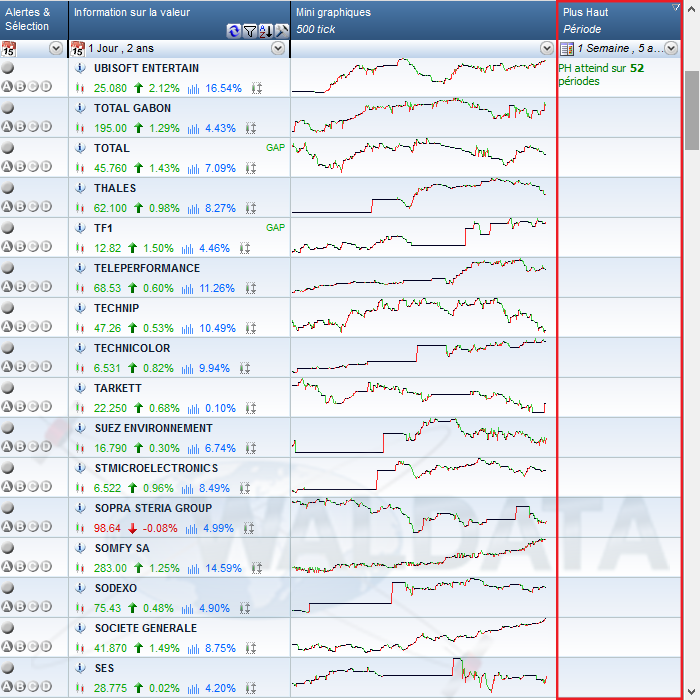This screenshot has height=700, width=700.
Task: Toggle alert circle for TOTAL
Action: point(8,148)
